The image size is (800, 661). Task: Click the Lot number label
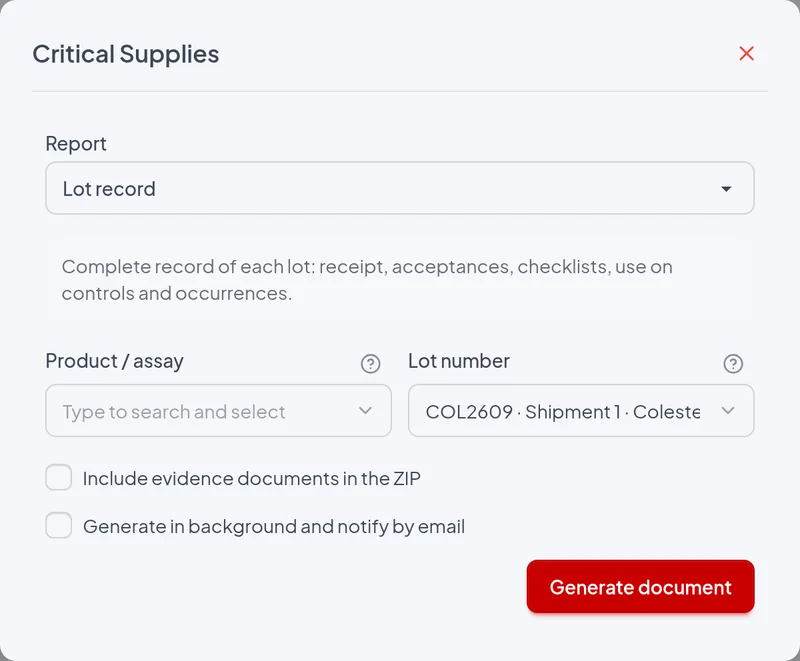click(x=459, y=361)
